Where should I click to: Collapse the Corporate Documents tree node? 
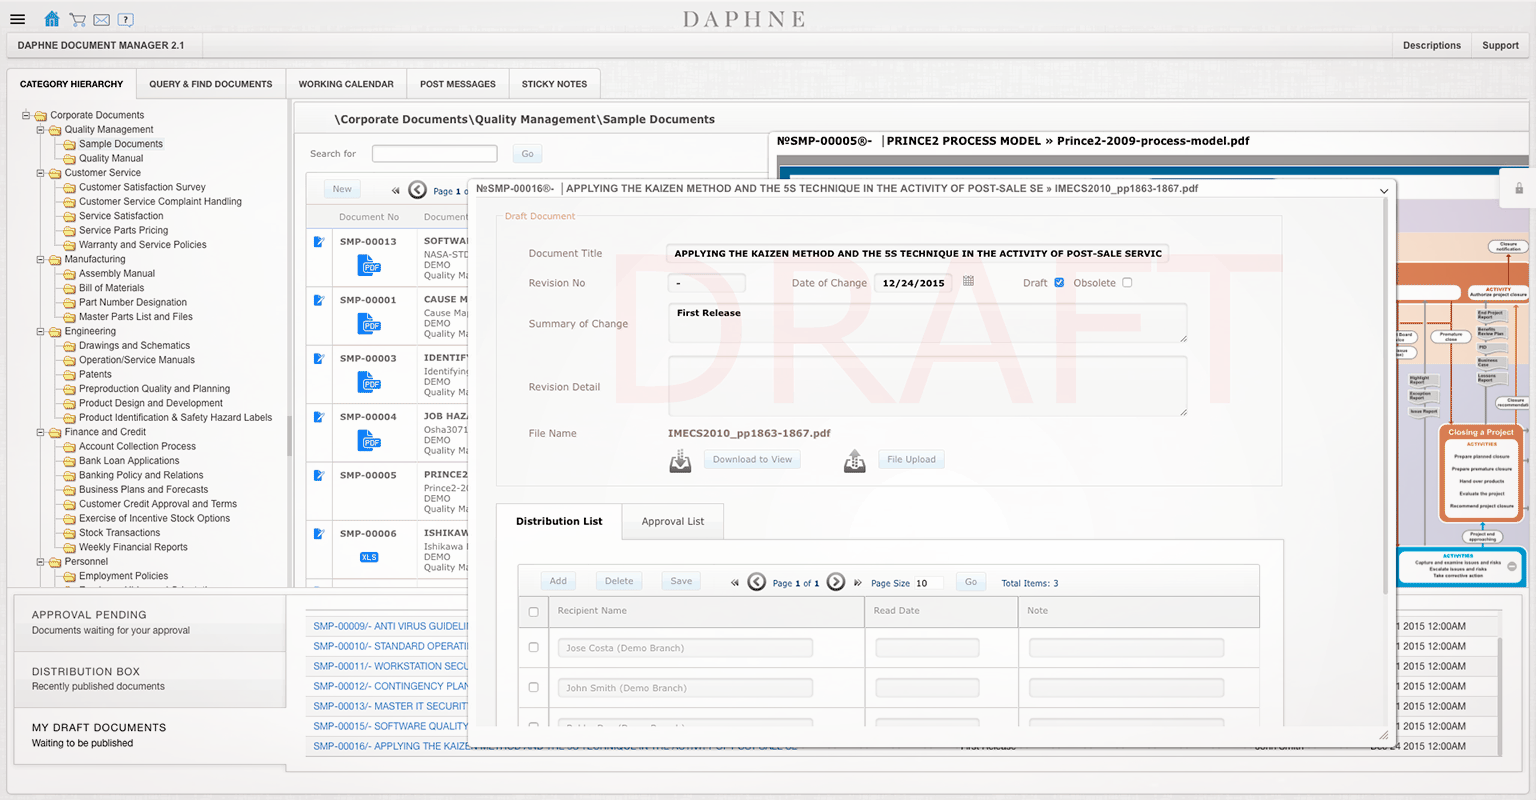coord(27,115)
